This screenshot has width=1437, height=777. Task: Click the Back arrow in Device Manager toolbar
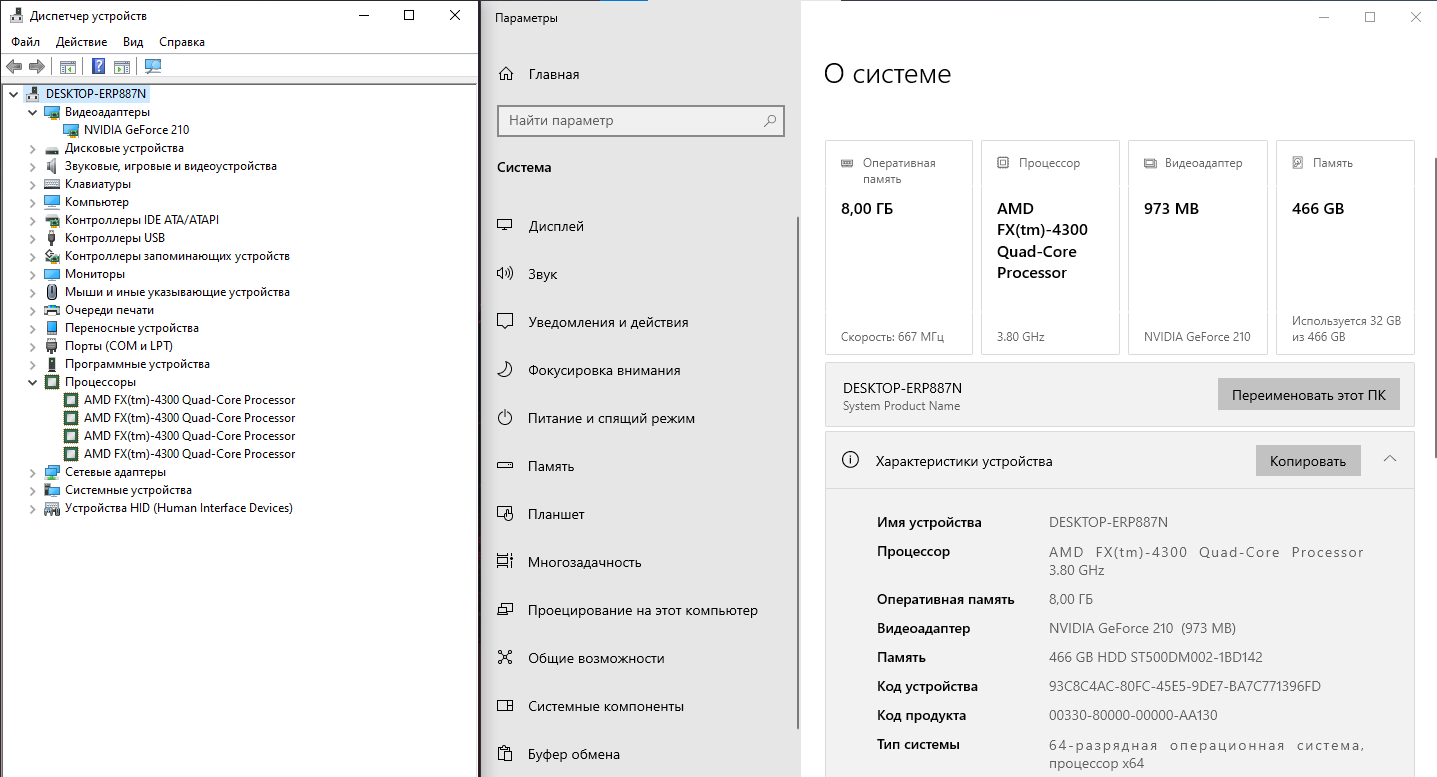point(14,67)
